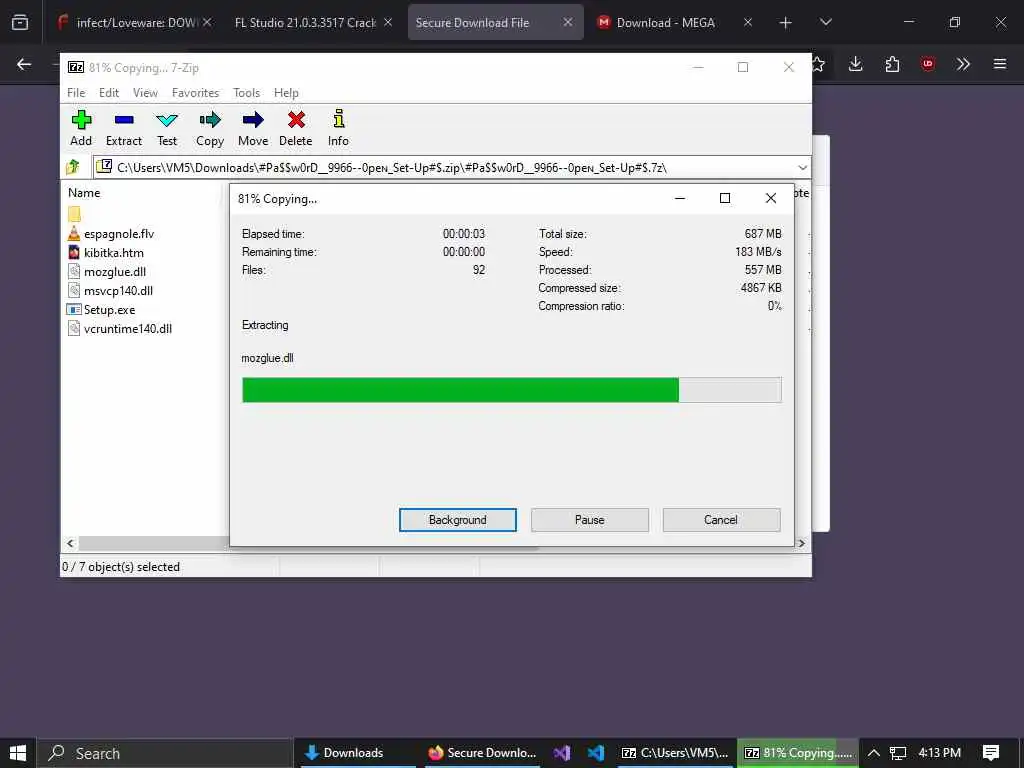The width and height of the screenshot is (1024, 768).
Task: Open the browser tab overview icon
Action: click(x=20, y=22)
